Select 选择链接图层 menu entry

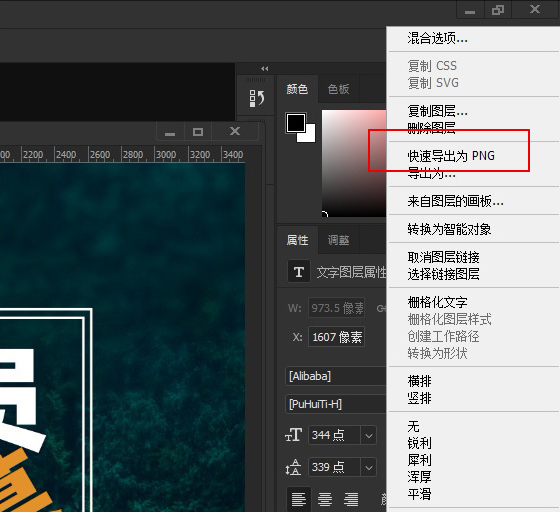443,274
